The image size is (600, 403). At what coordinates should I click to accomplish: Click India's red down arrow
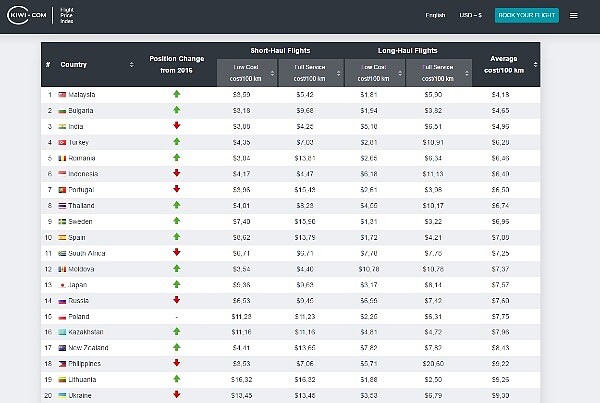[x=176, y=126]
